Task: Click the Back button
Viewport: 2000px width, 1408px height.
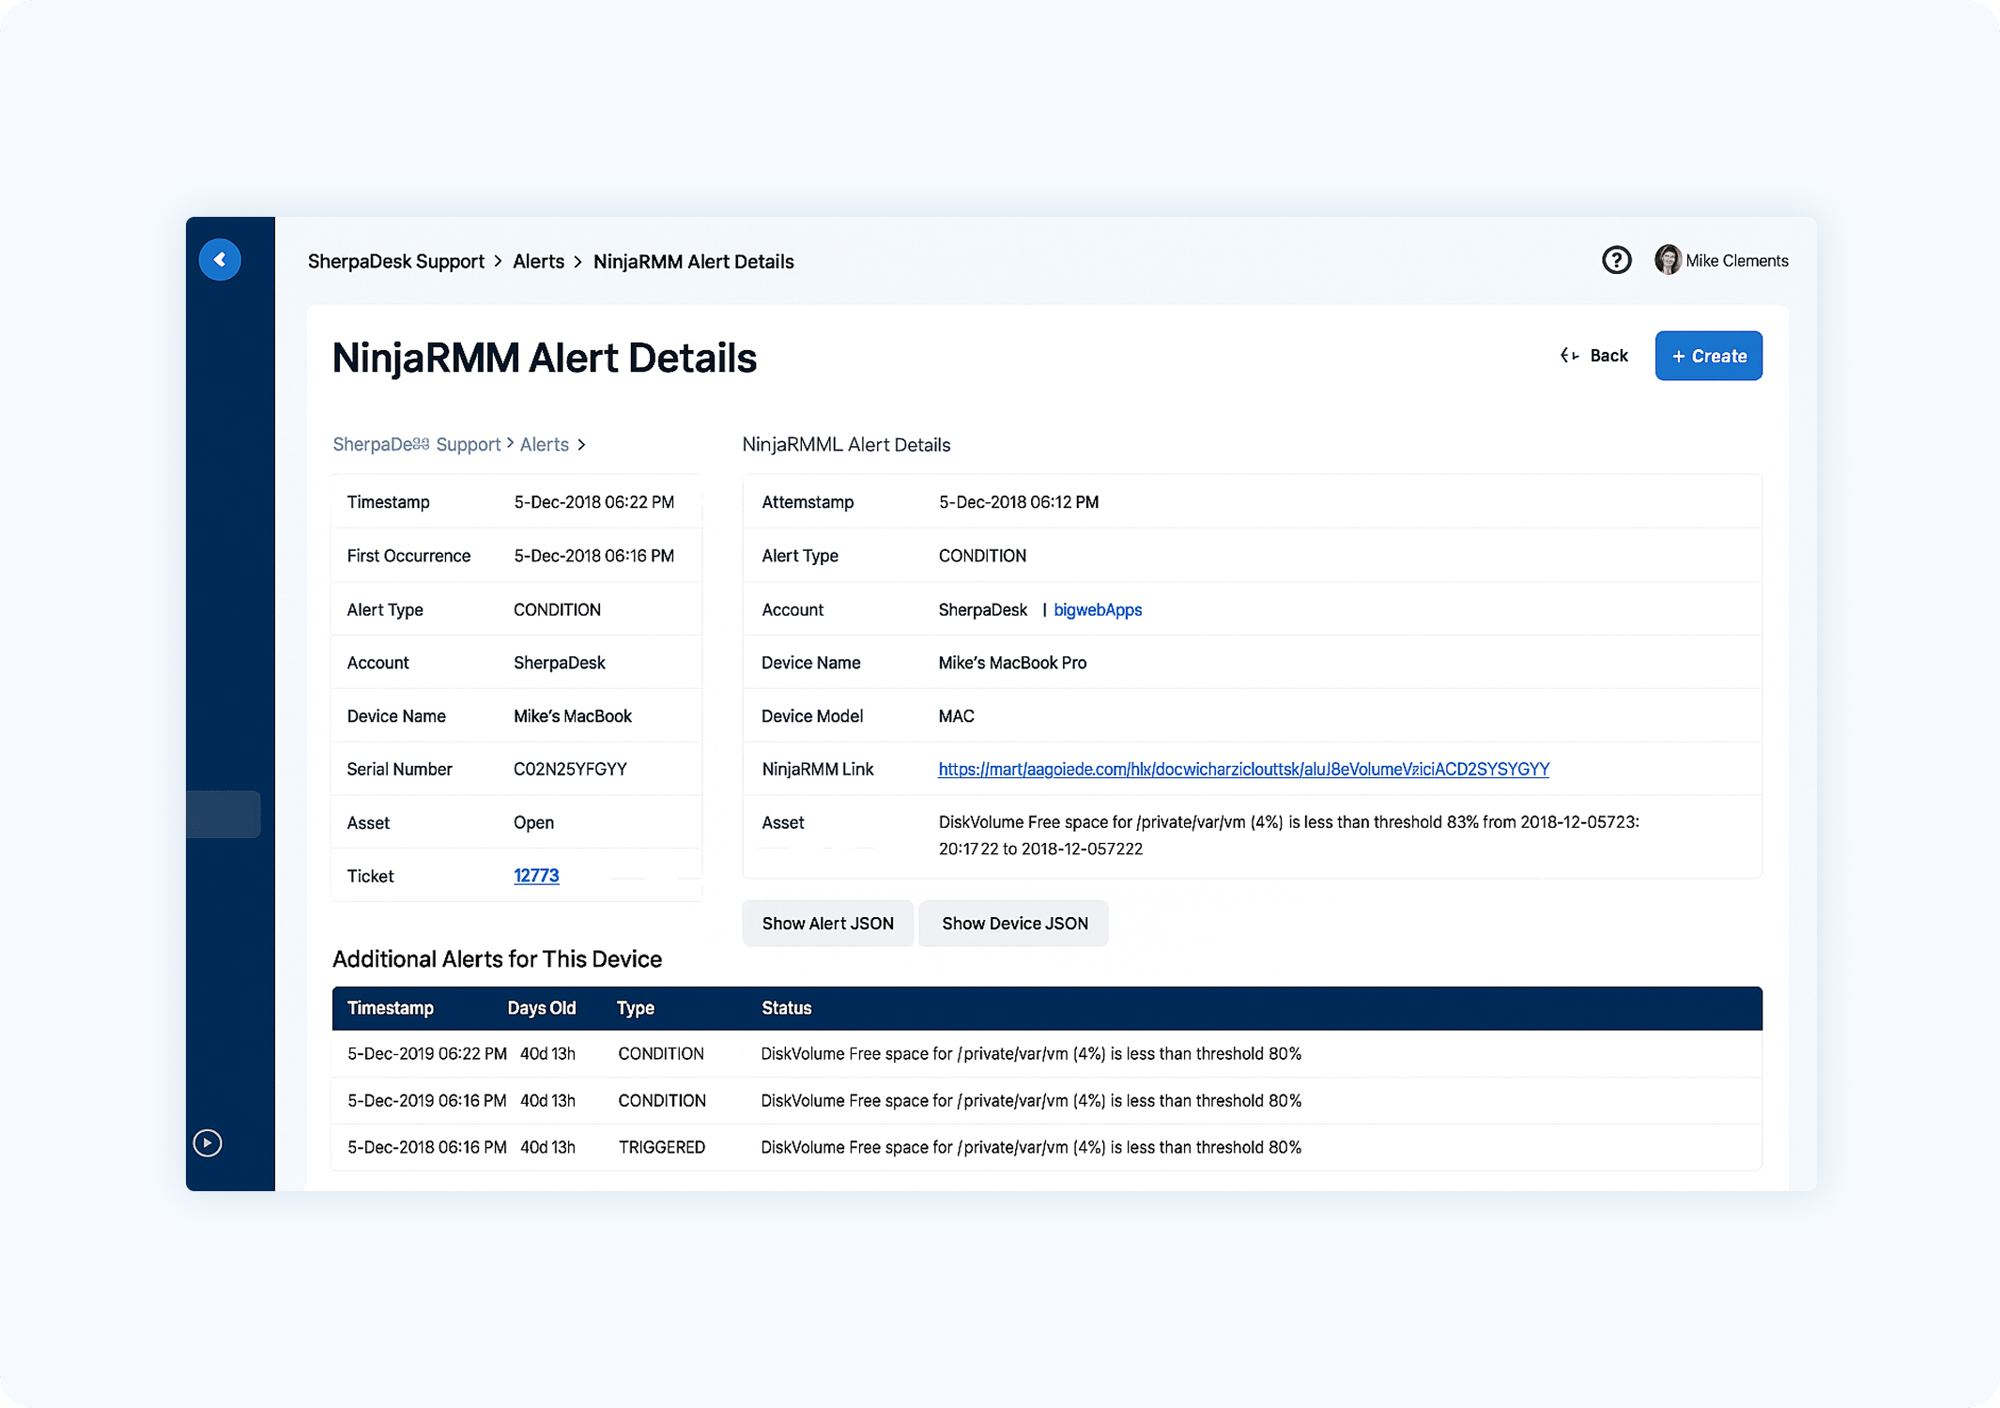Action: (1594, 356)
